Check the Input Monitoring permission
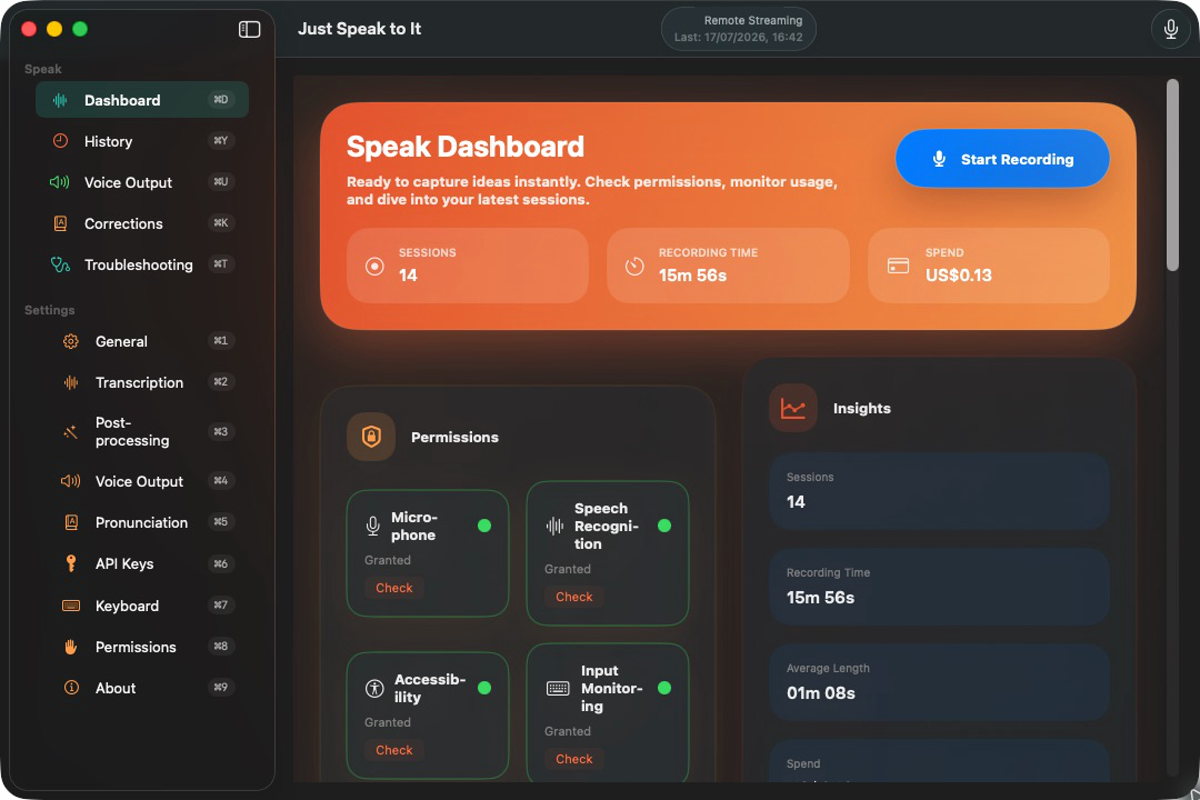 click(x=574, y=759)
